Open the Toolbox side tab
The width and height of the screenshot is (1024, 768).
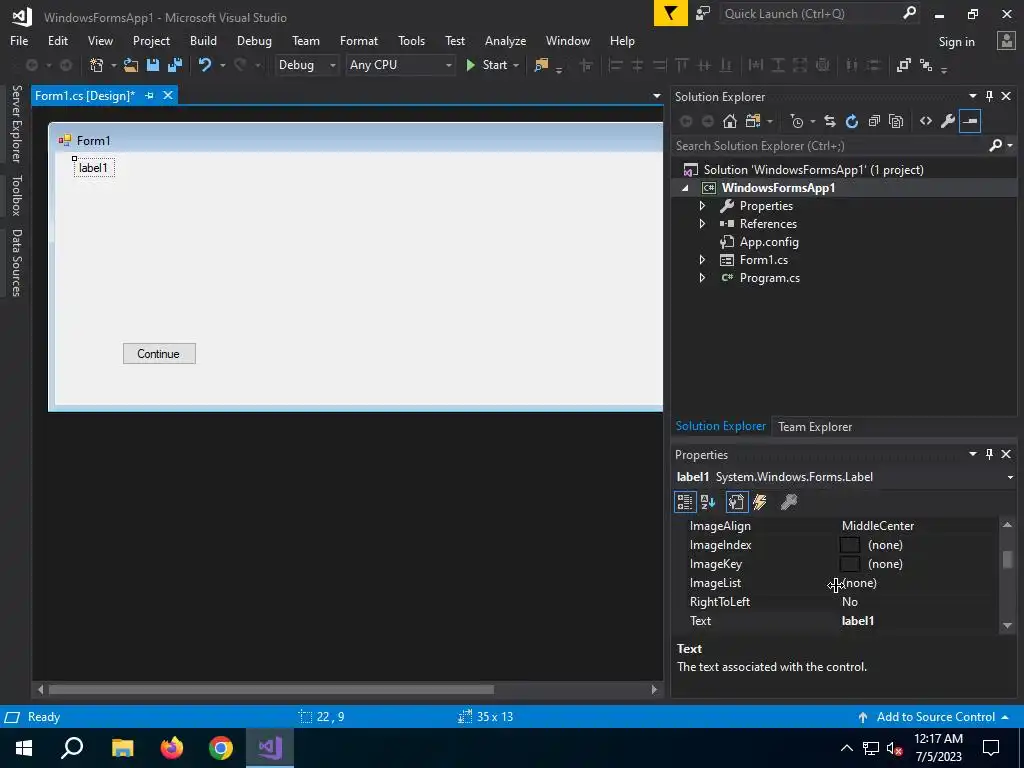pos(16,195)
